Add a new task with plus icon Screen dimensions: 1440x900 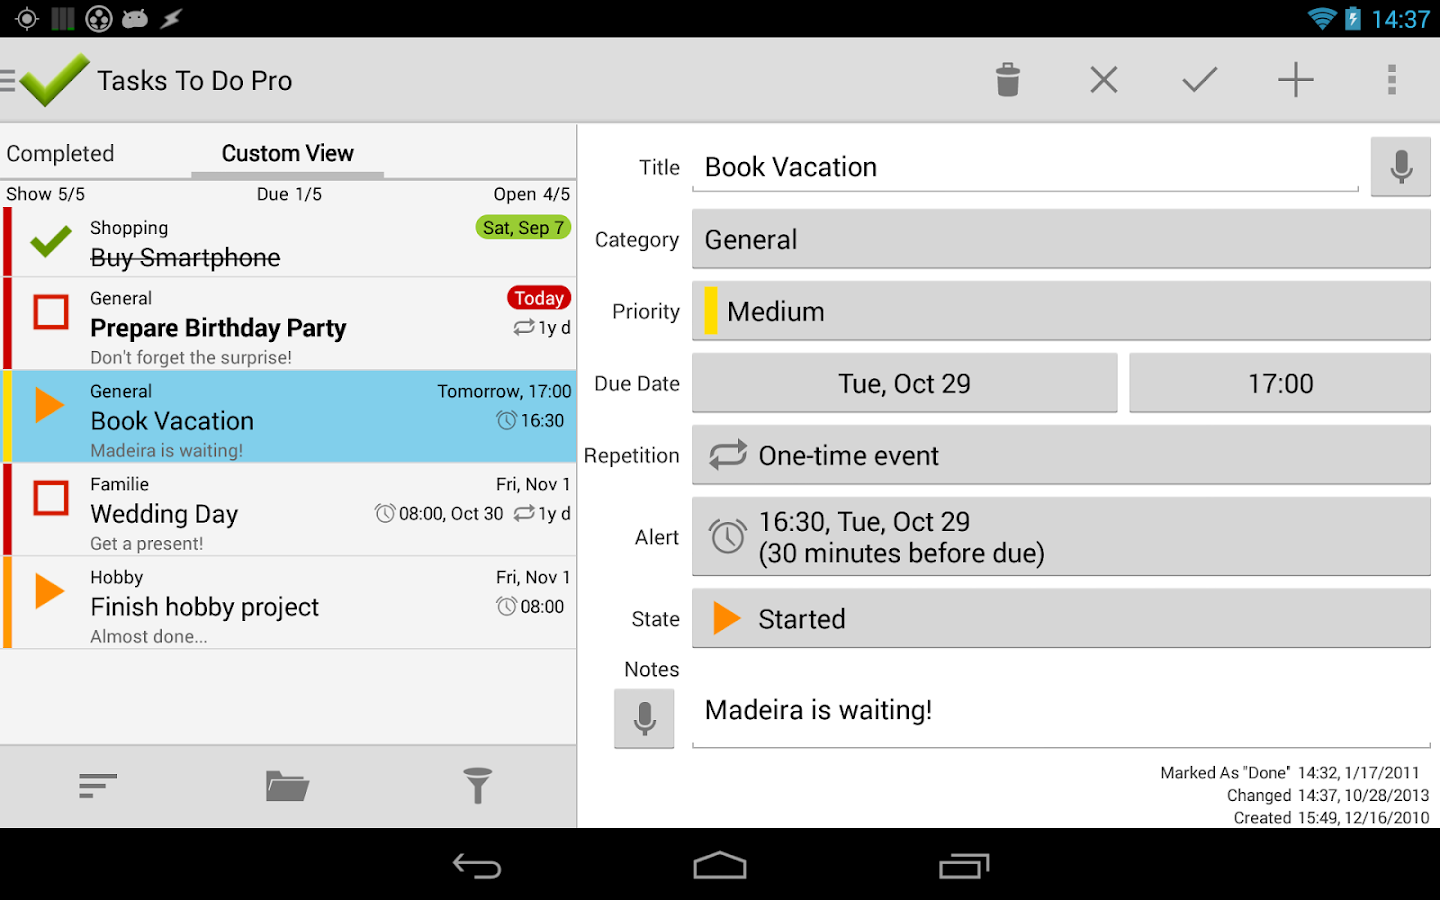[x=1295, y=80]
